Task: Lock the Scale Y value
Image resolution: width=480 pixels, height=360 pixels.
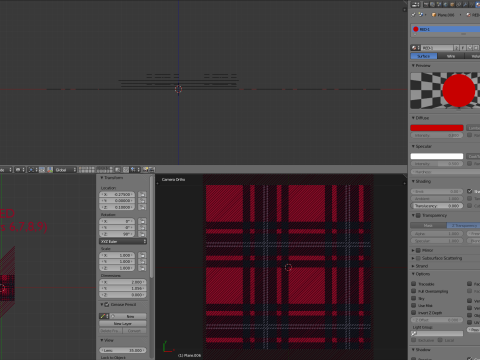Action: tap(142, 262)
